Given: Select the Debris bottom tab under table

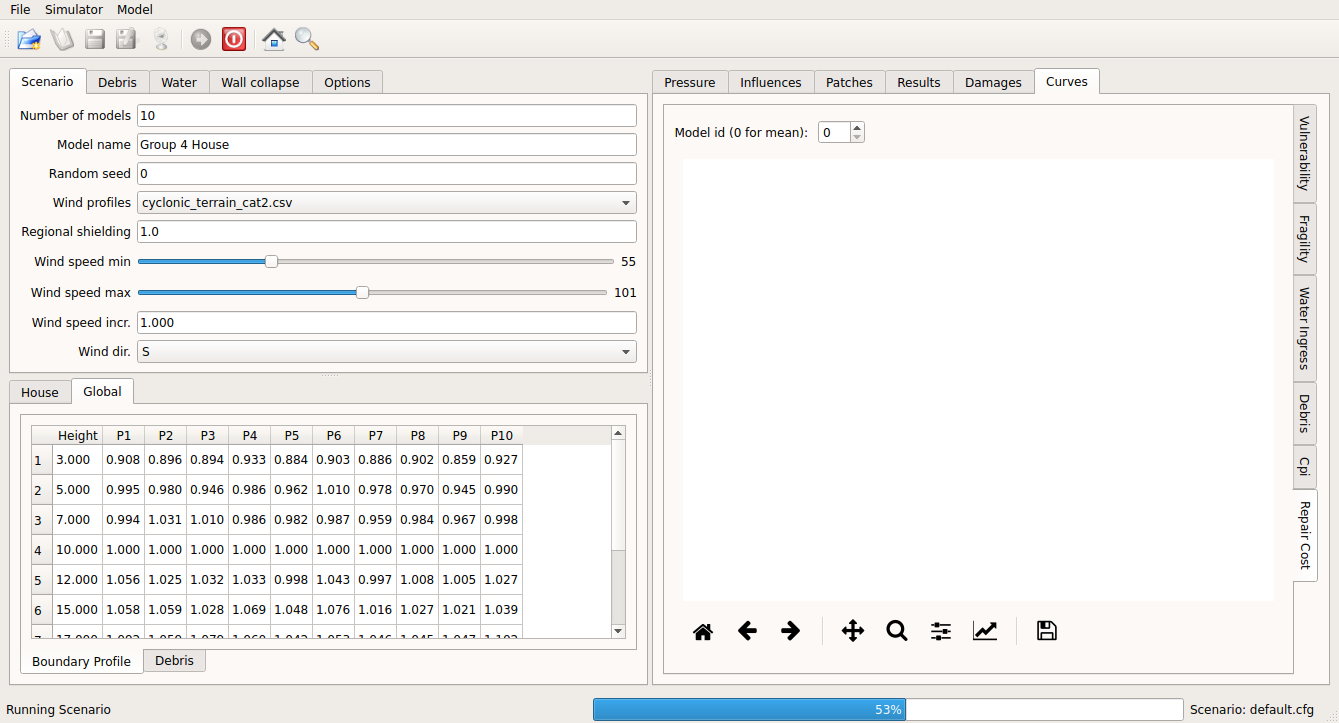Looking at the screenshot, I should [x=174, y=660].
